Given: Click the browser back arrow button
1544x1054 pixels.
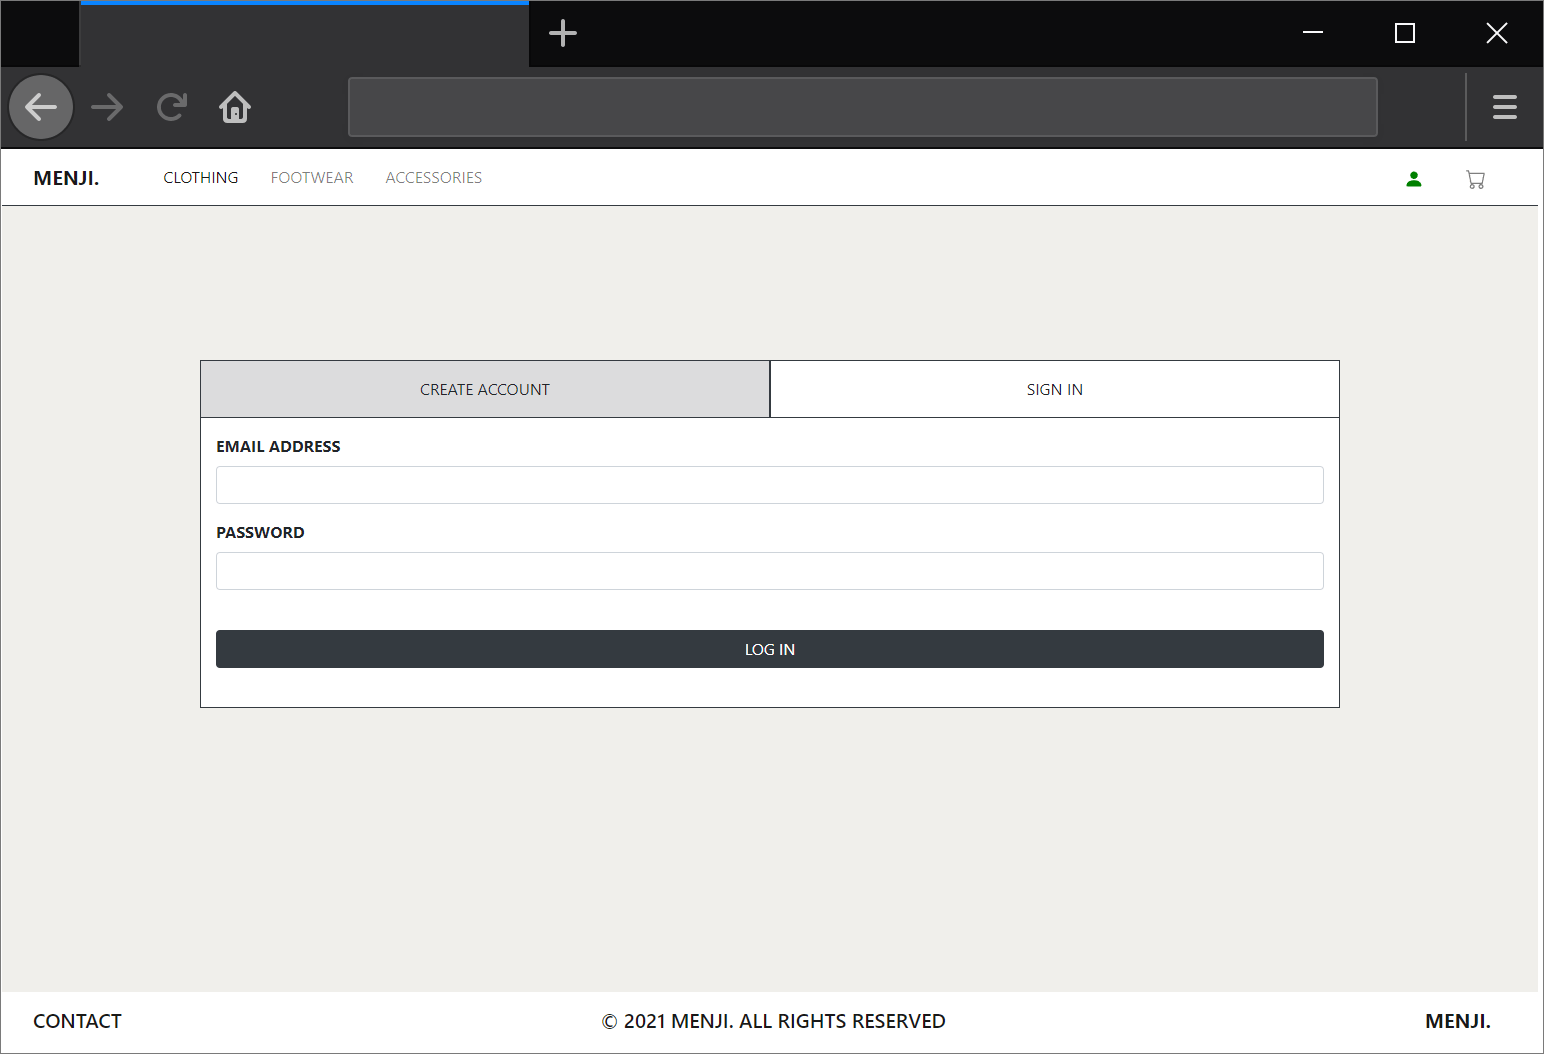Looking at the screenshot, I should tap(41, 107).
